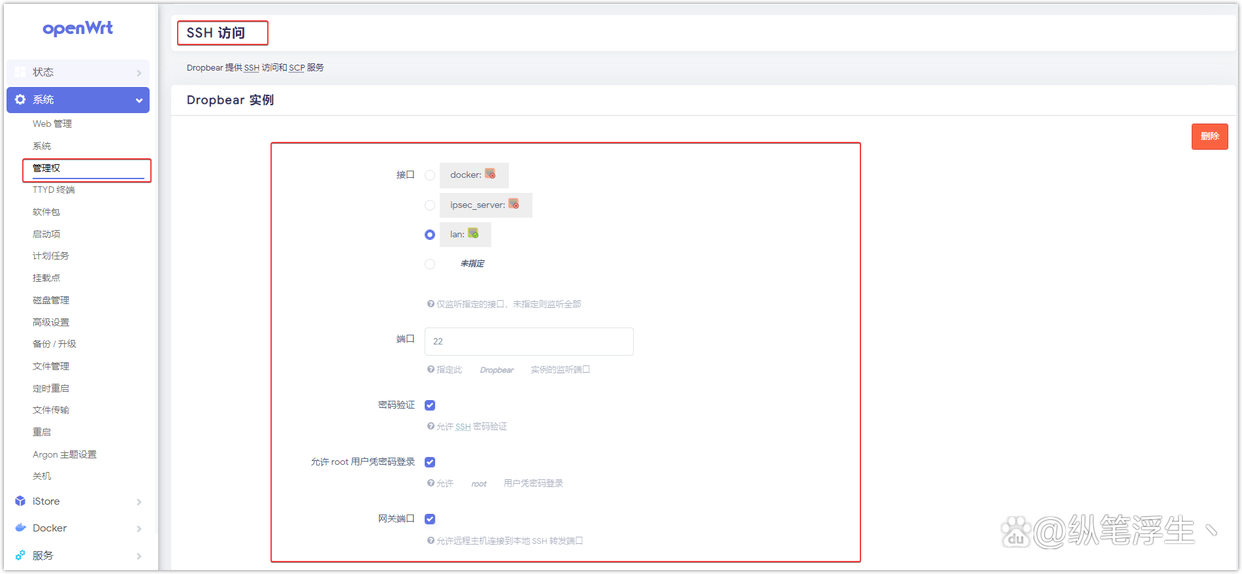Image resolution: width=1242 pixels, height=574 pixels.
Task: Click the gear icon beside 系统
Action: click(20, 100)
